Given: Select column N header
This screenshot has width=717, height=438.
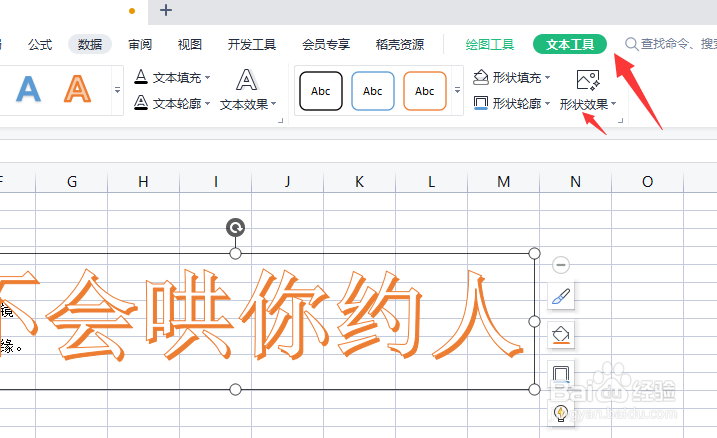Looking at the screenshot, I should 576,182.
